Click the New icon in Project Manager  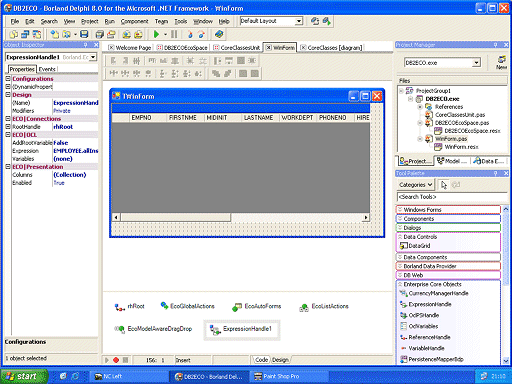pos(501,62)
